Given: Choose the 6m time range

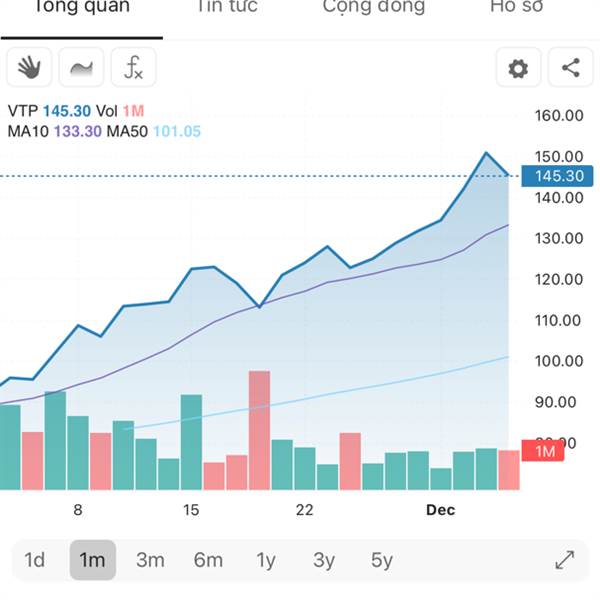Looking at the screenshot, I should (x=208, y=560).
